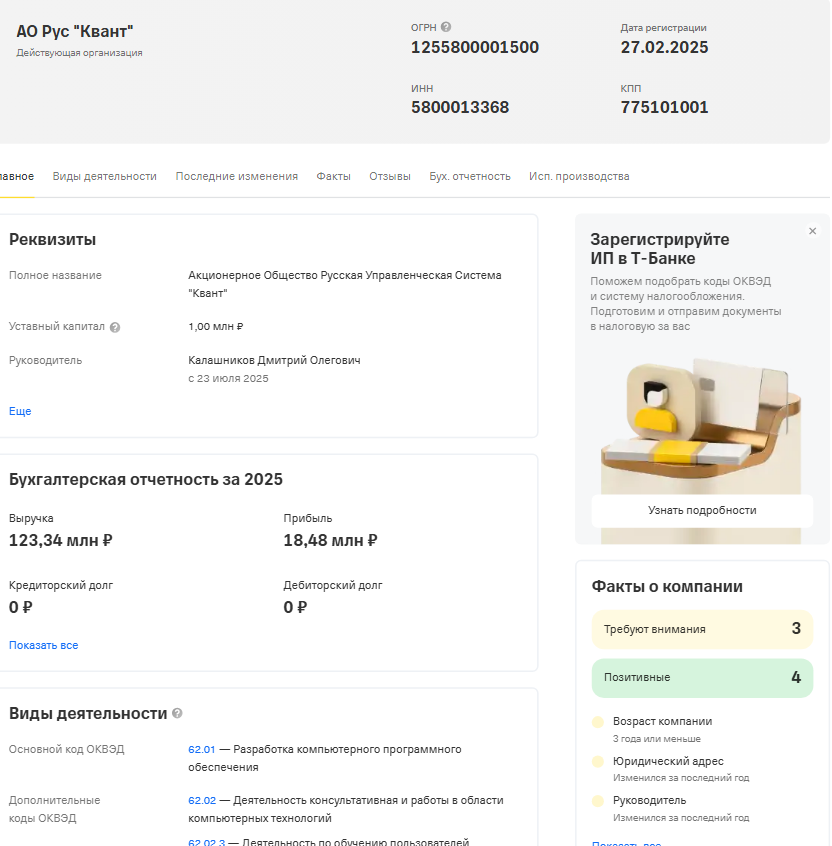Click the ОГРН number 1255800001500
Viewport: 832px width, 846px height.
pyautogui.click(x=475, y=47)
